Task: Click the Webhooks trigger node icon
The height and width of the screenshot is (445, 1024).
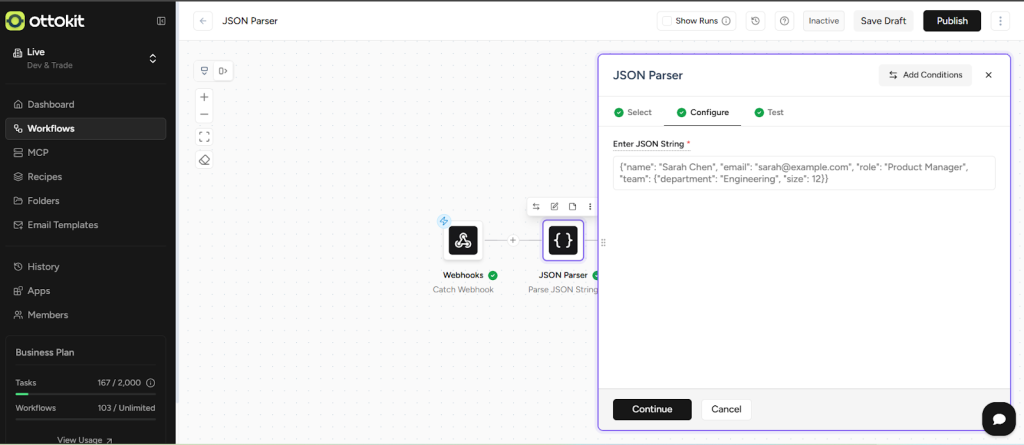Action: [x=462, y=240]
